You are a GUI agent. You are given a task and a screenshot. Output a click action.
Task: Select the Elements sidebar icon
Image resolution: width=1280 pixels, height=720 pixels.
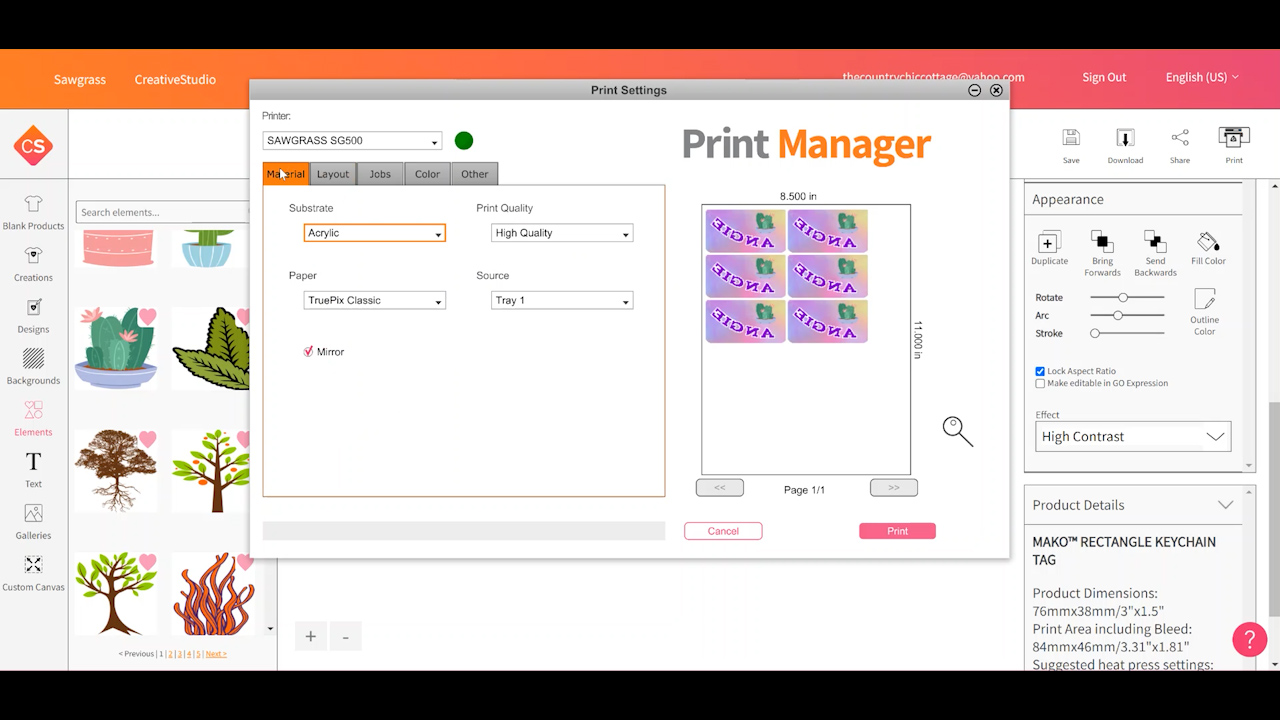point(33,419)
